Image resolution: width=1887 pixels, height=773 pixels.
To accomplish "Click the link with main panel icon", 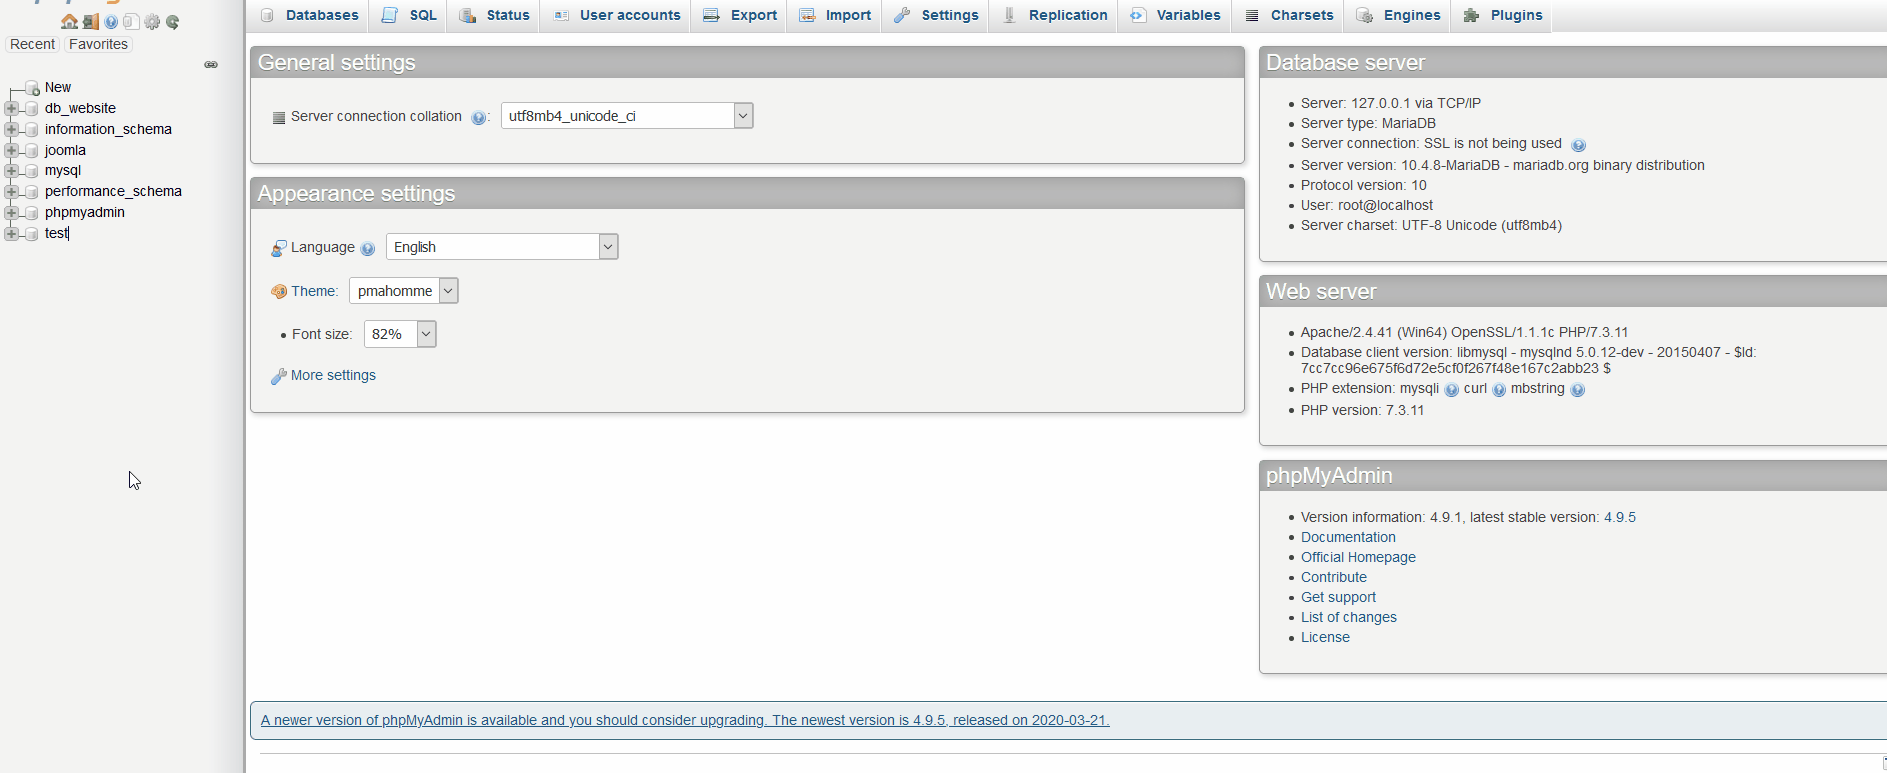I will pos(211,64).
